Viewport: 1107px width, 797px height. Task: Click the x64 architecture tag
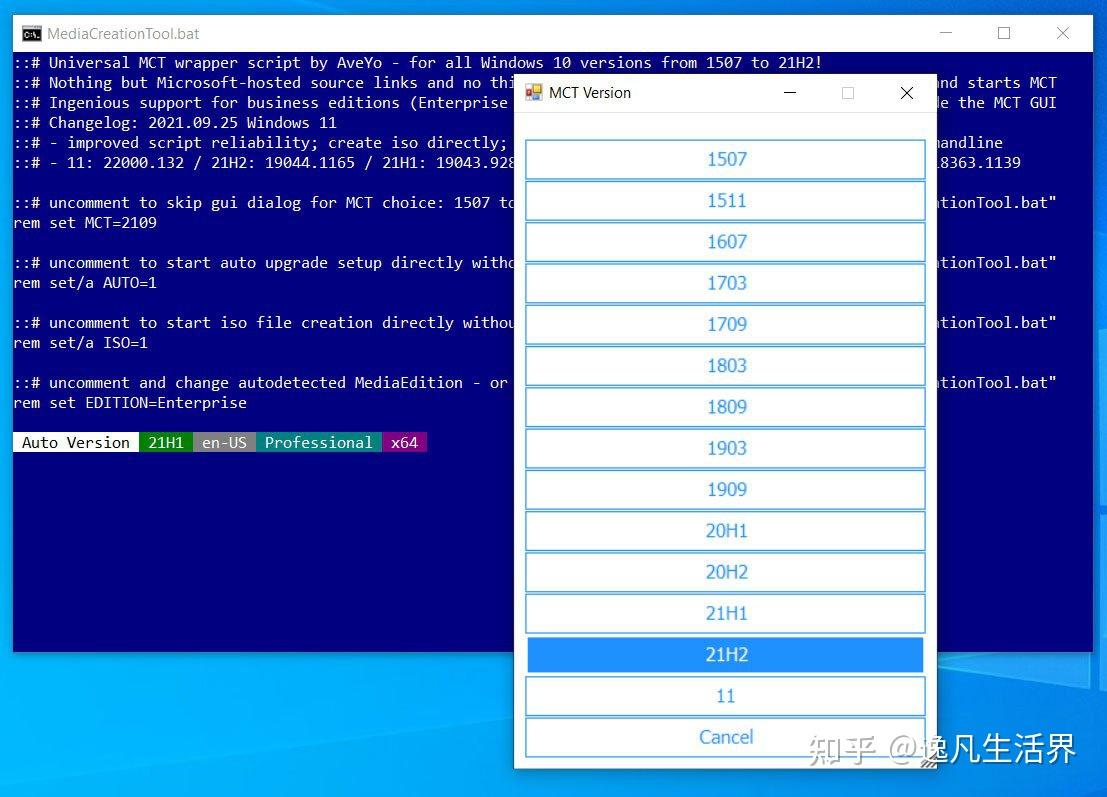pos(404,442)
